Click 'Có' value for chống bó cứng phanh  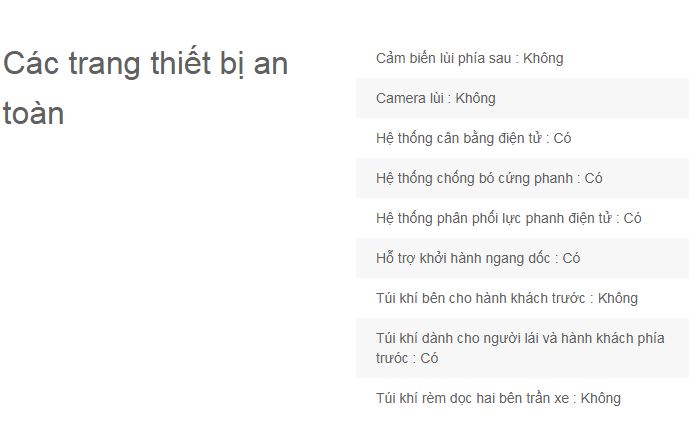(594, 178)
